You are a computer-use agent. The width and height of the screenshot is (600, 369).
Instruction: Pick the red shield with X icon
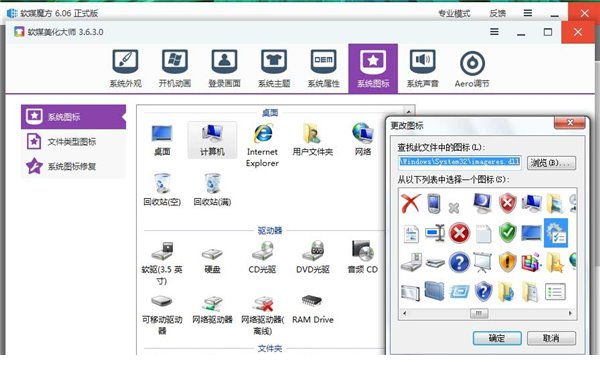507,203
